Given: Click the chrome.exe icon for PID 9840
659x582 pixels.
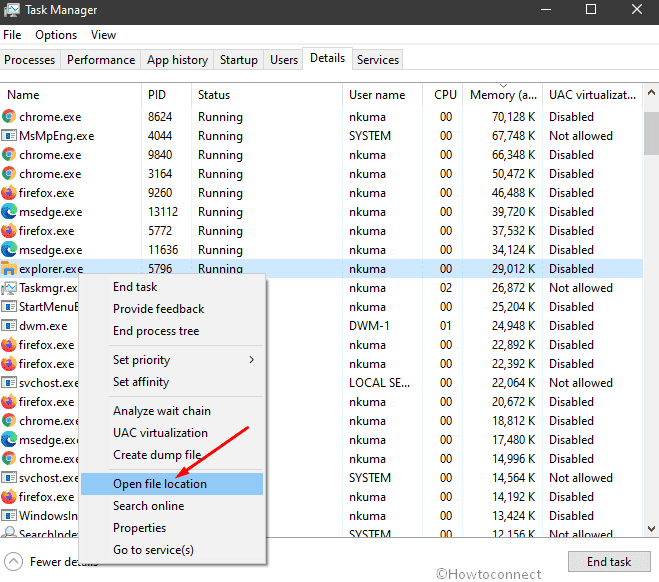Looking at the screenshot, I should click(9, 155).
